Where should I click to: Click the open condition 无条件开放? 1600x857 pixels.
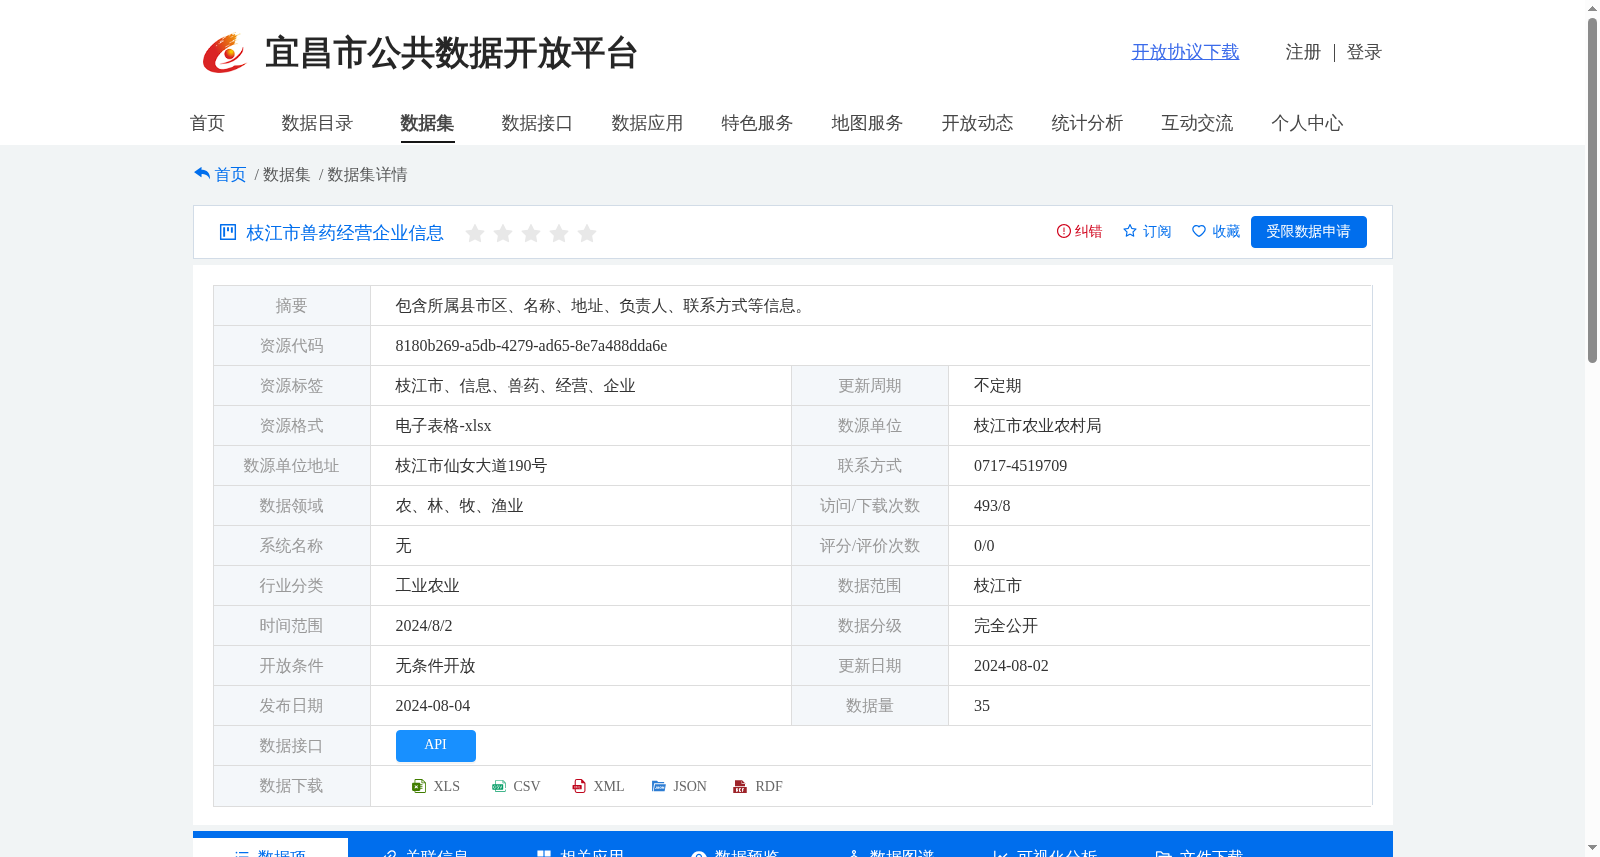435,666
